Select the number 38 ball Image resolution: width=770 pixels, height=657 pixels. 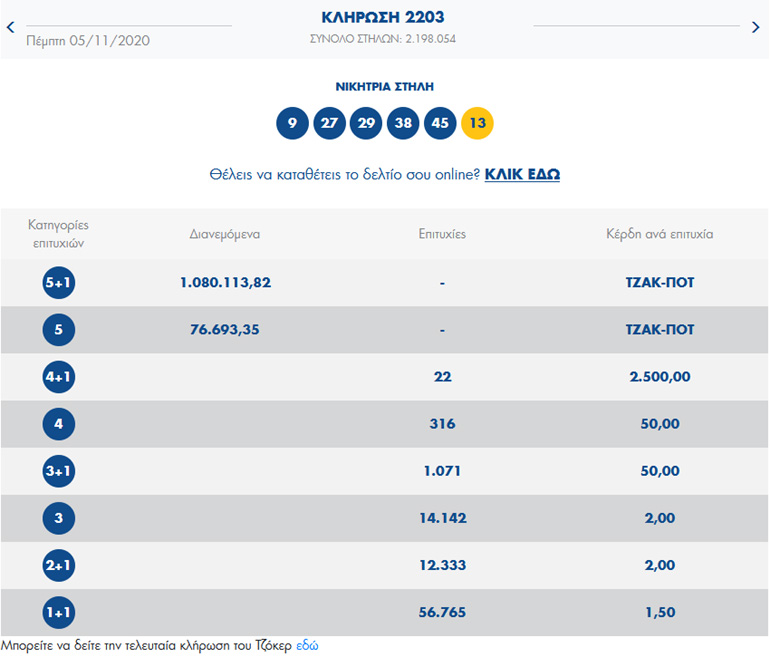pyautogui.click(x=403, y=123)
